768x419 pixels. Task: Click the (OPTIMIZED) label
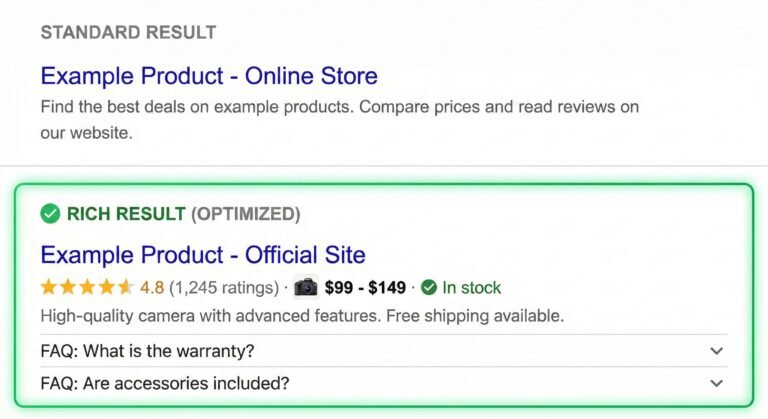pyautogui.click(x=245, y=213)
